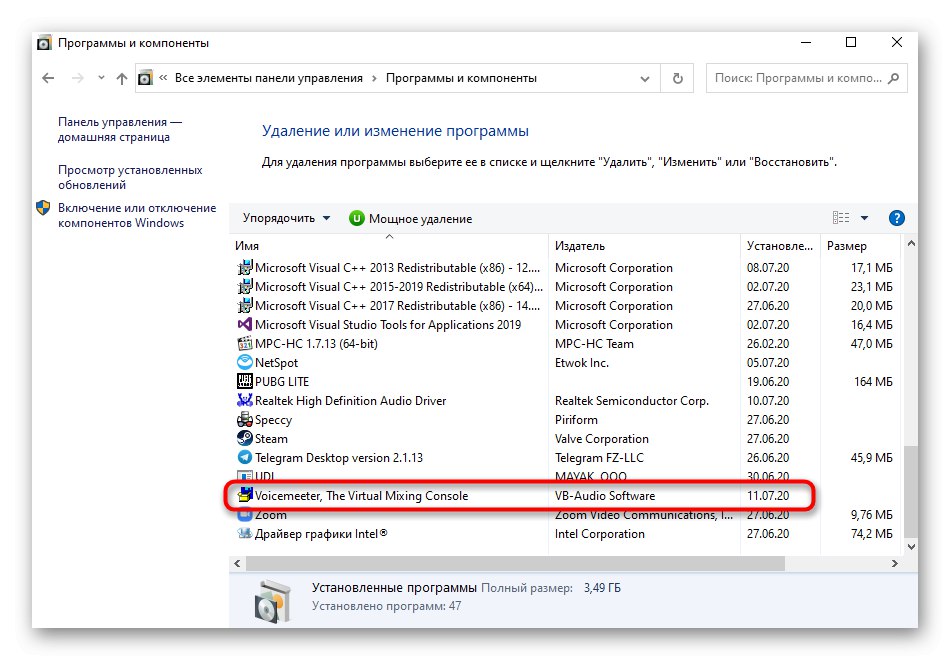Click installed programs disc icon in details pane
The width and height of the screenshot is (950, 660).
pyautogui.click(x=271, y=602)
